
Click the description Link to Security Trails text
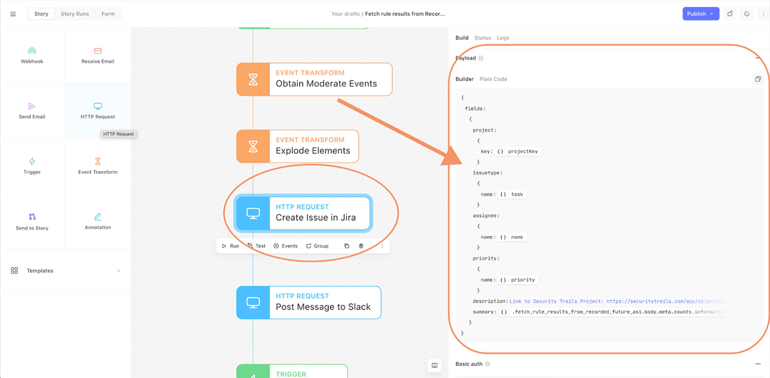point(617,301)
